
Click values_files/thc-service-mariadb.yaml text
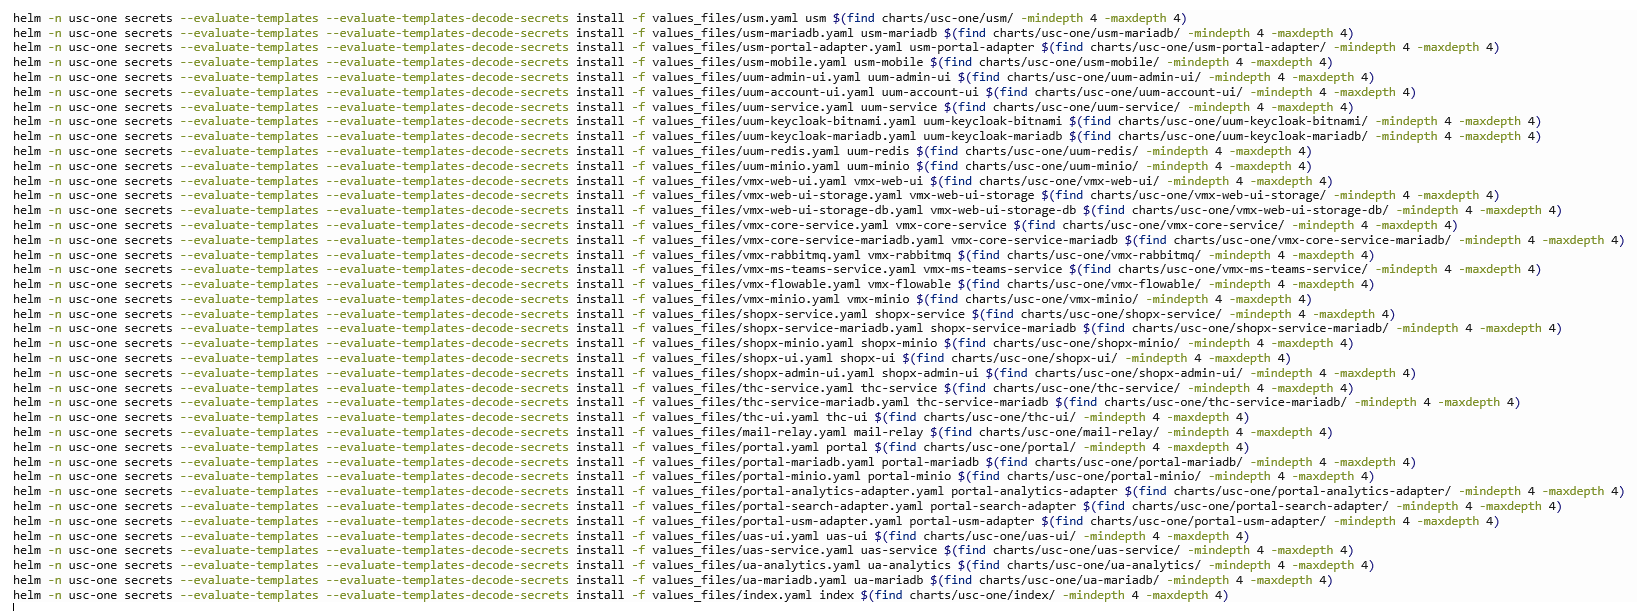781,402
